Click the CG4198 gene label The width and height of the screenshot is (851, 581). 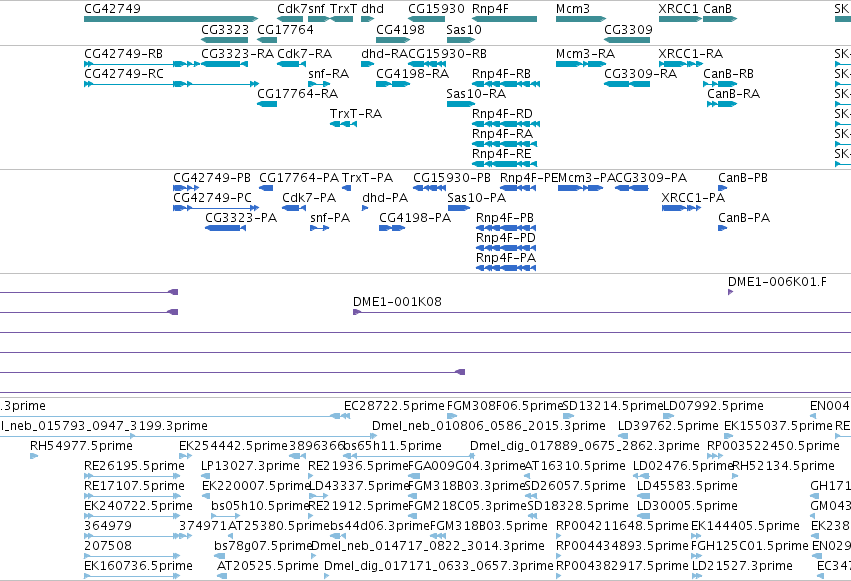[x=401, y=29]
